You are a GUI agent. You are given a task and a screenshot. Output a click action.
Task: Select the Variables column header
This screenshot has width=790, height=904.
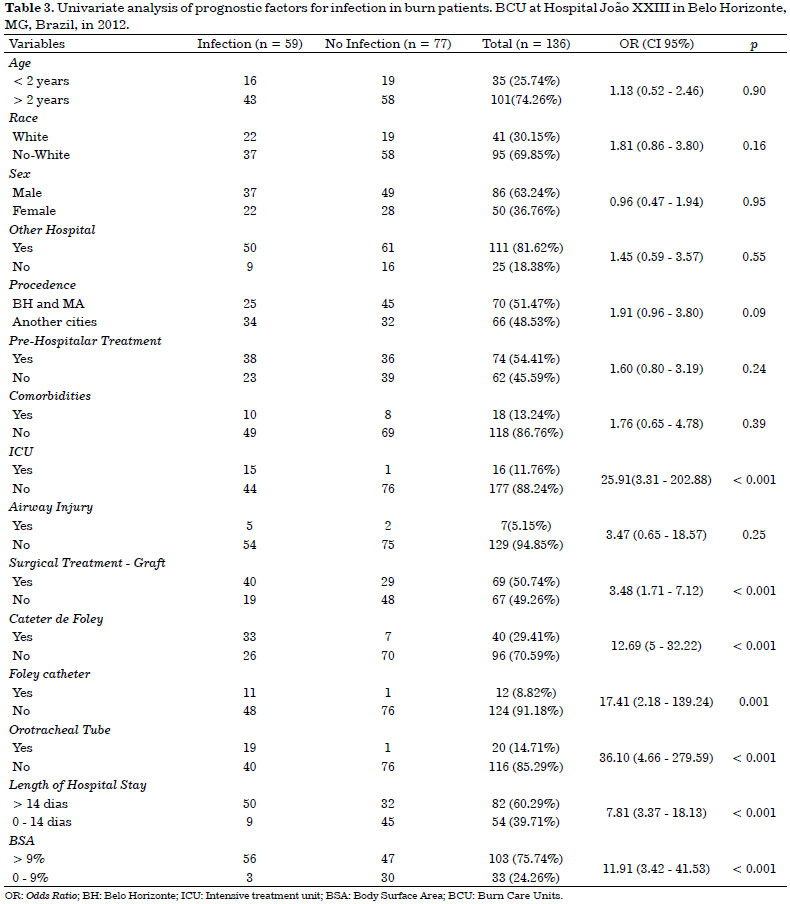pos(37,44)
